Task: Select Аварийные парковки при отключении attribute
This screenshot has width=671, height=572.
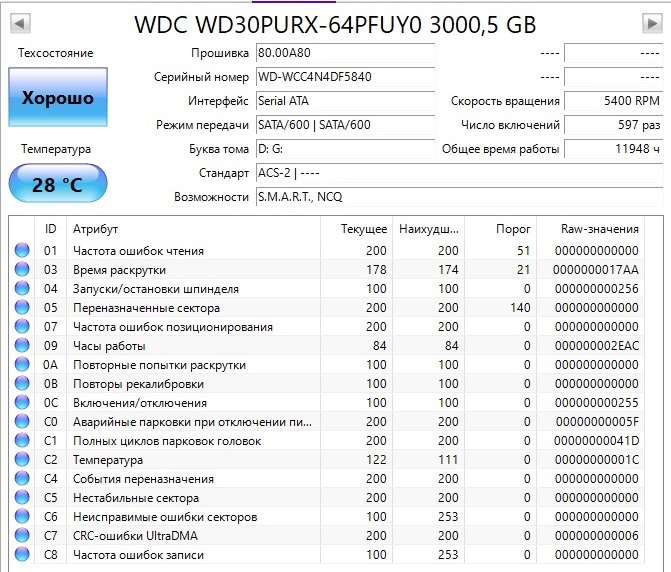Action: click(192, 422)
